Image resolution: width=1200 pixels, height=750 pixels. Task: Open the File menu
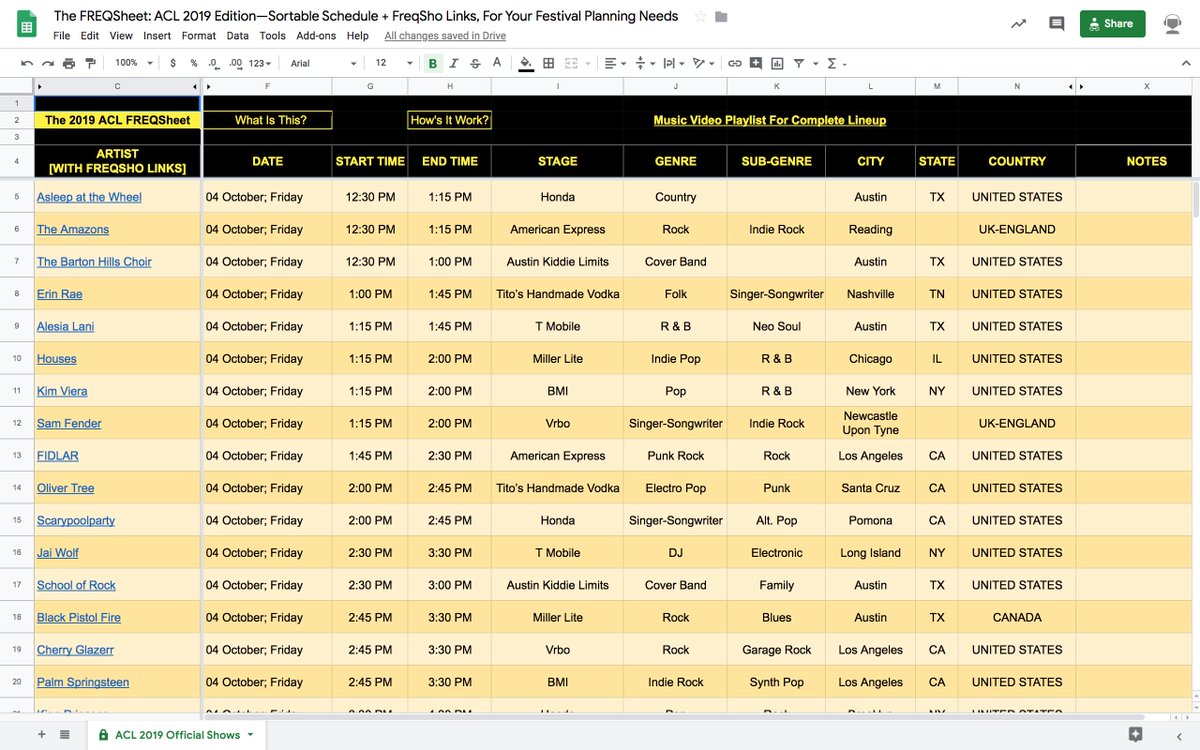point(62,35)
